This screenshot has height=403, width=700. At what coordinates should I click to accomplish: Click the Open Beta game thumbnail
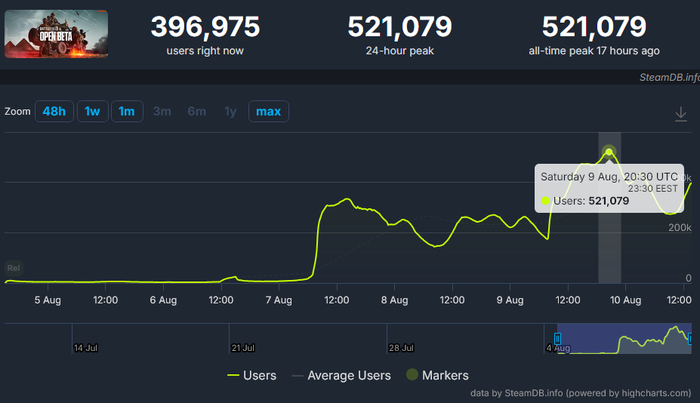coord(56,35)
